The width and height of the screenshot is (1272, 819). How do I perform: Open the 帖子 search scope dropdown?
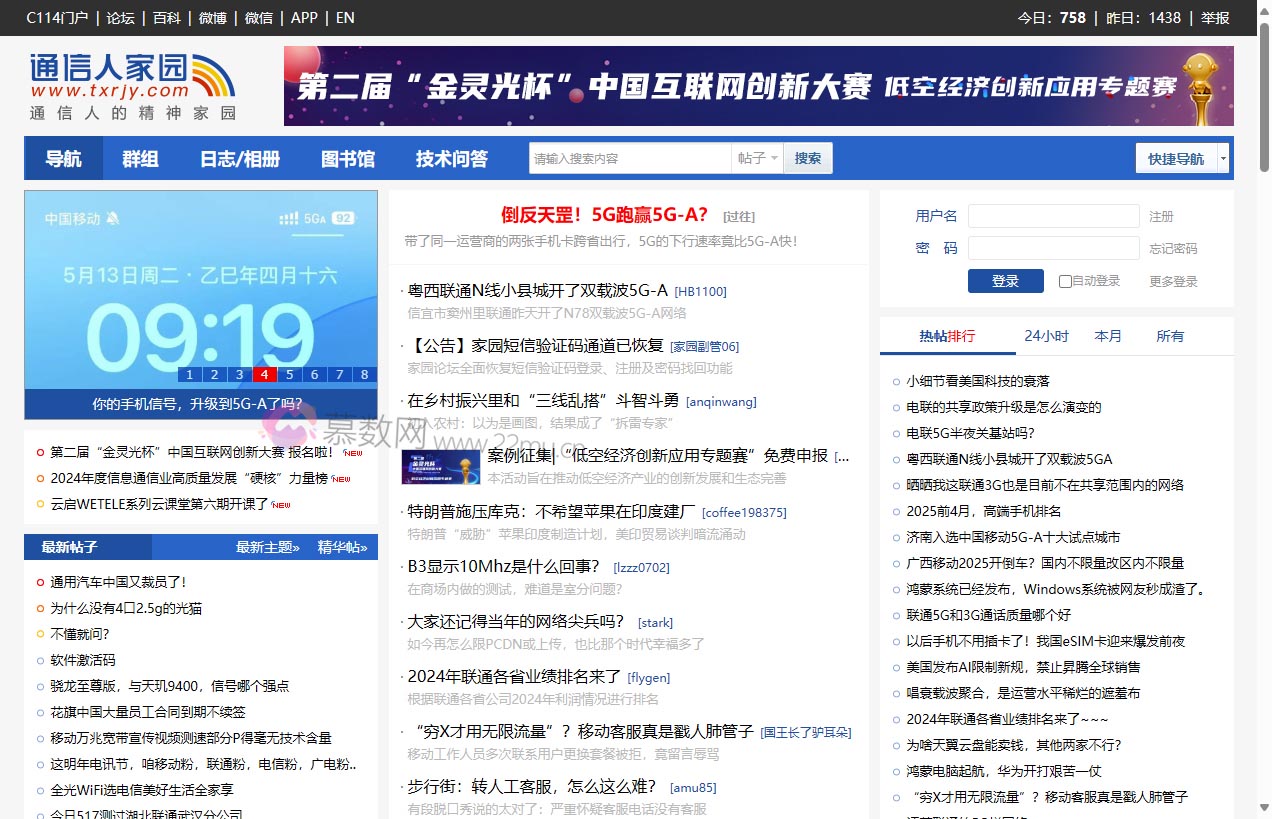pyautogui.click(x=757, y=158)
